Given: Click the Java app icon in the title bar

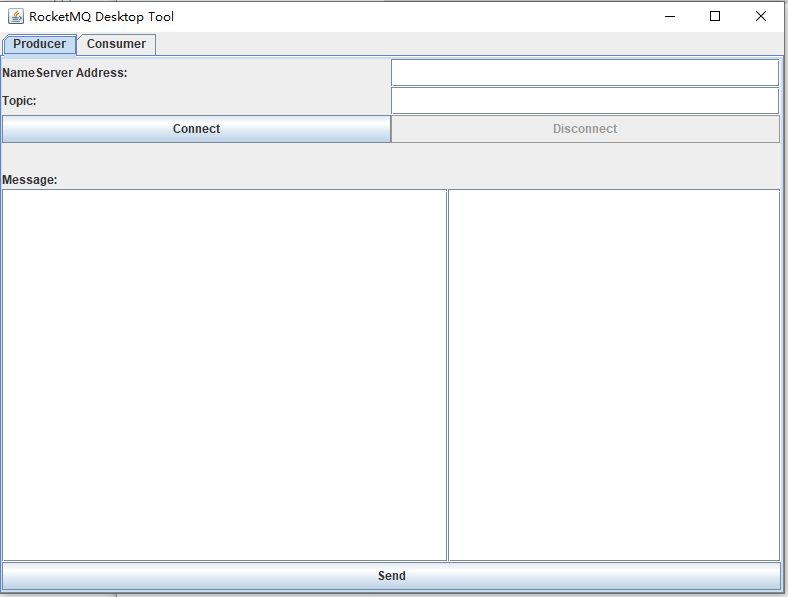Looking at the screenshot, I should click(x=16, y=17).
